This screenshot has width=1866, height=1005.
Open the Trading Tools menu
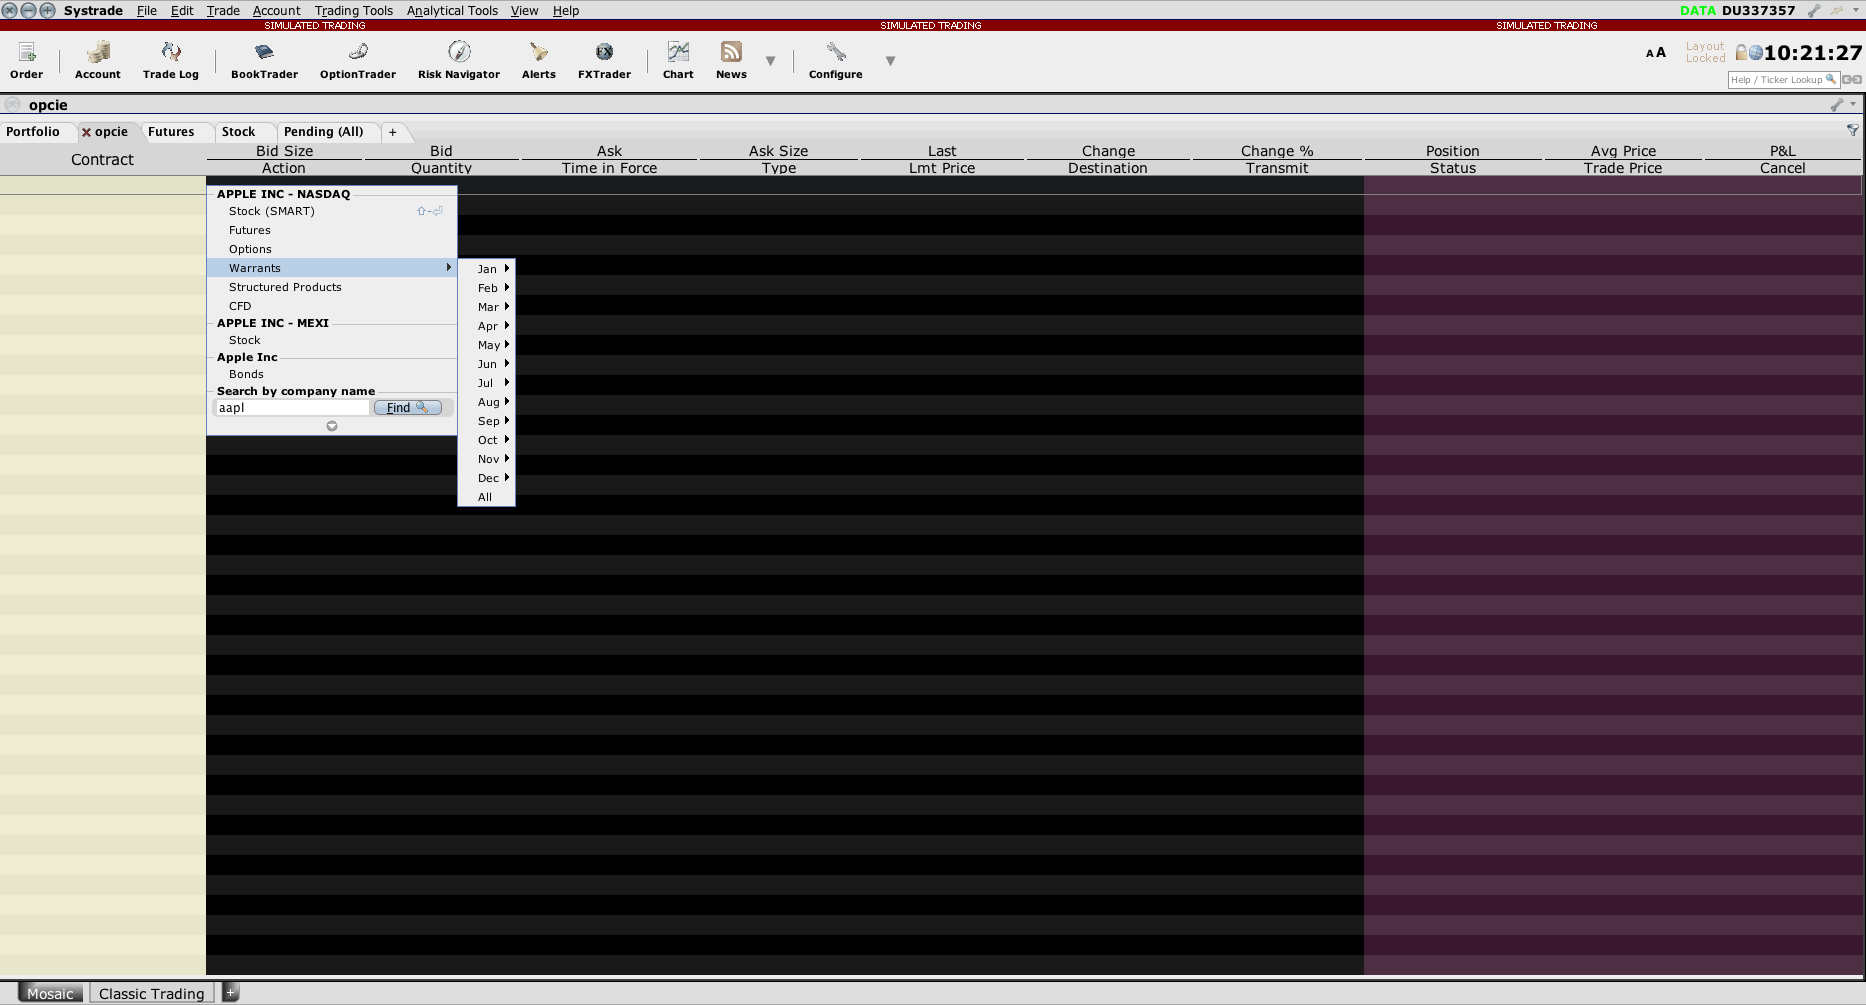(354, 11)
